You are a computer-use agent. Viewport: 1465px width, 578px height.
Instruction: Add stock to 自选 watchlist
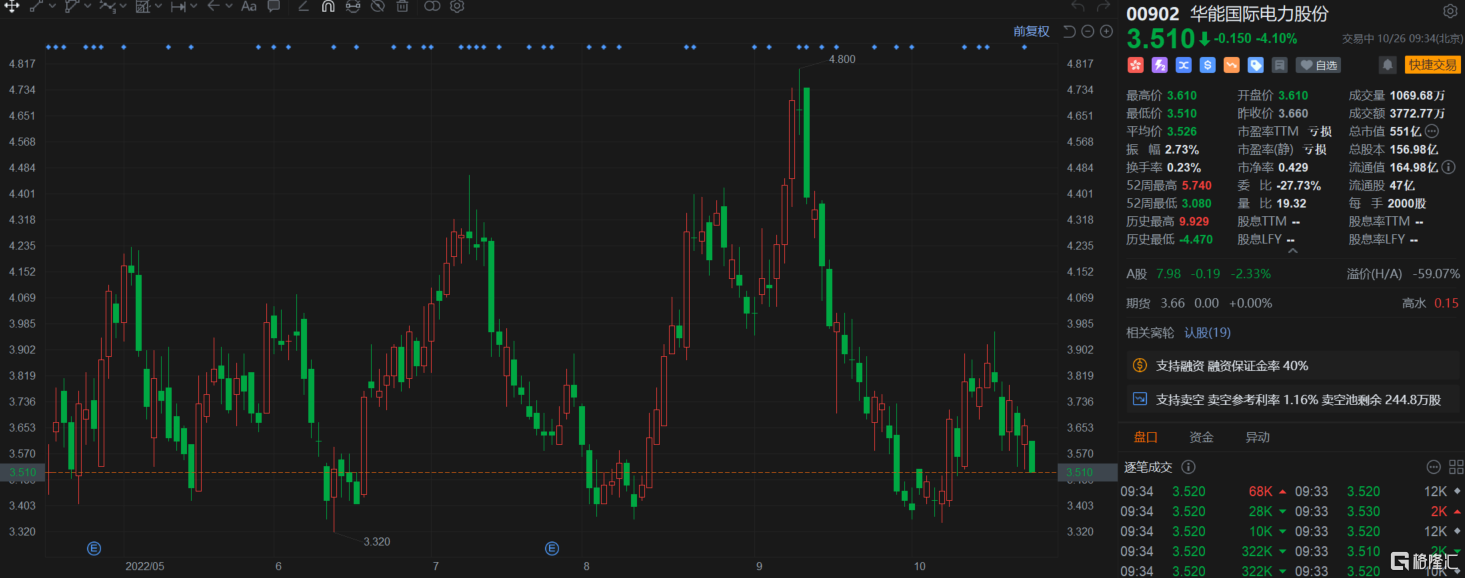coord(1318,65)
